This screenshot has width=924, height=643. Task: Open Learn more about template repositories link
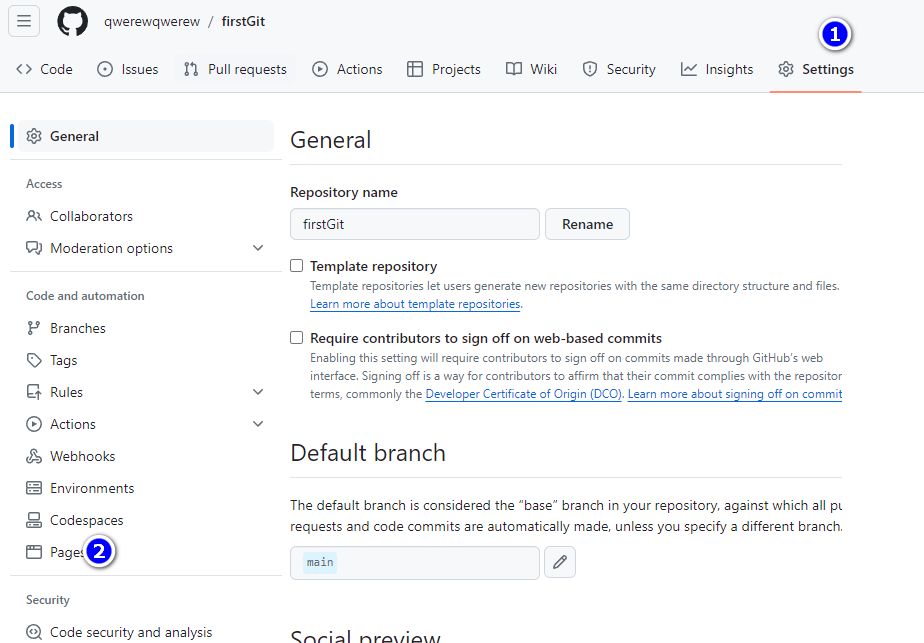pyautogui.click(x=415, y=304)
